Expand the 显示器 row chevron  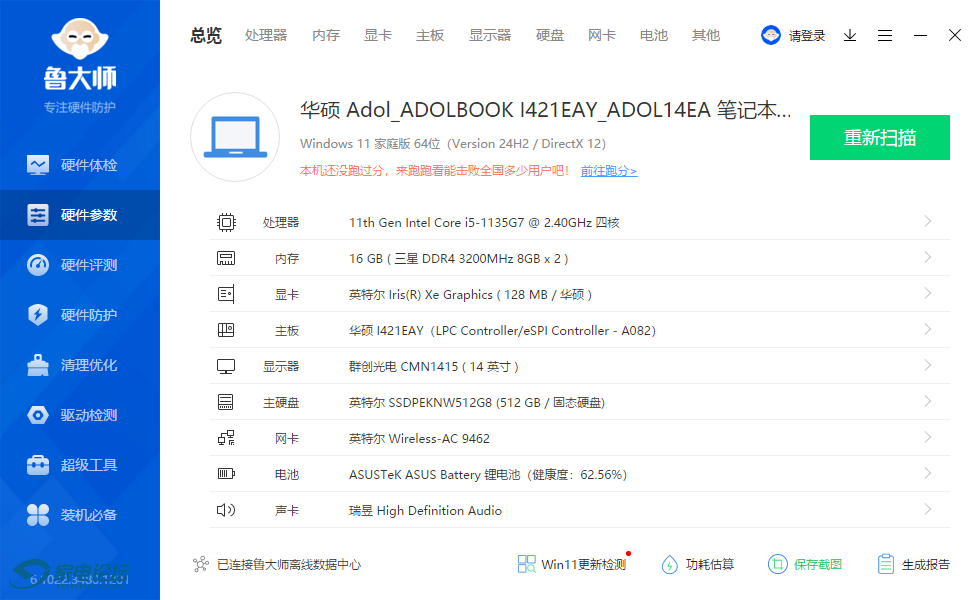pyautogui.click(x=928, y=365)
